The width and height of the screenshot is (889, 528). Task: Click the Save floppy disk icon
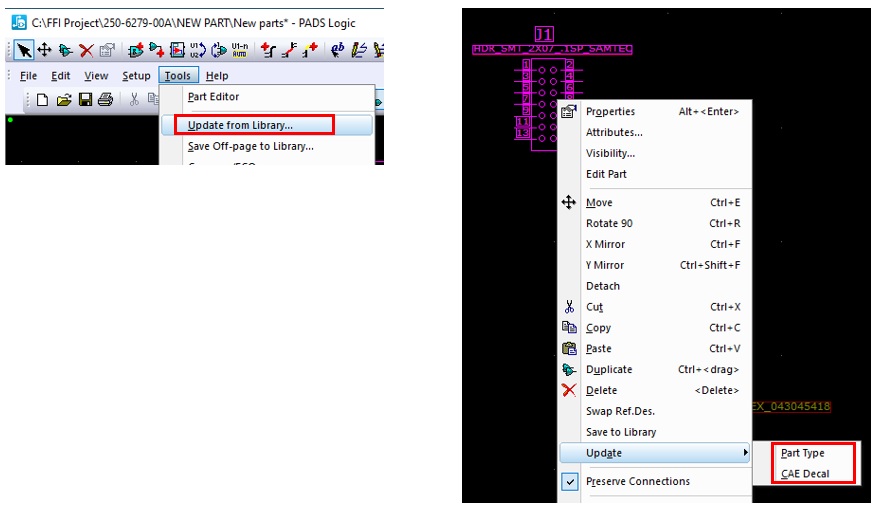pos(85,99)
